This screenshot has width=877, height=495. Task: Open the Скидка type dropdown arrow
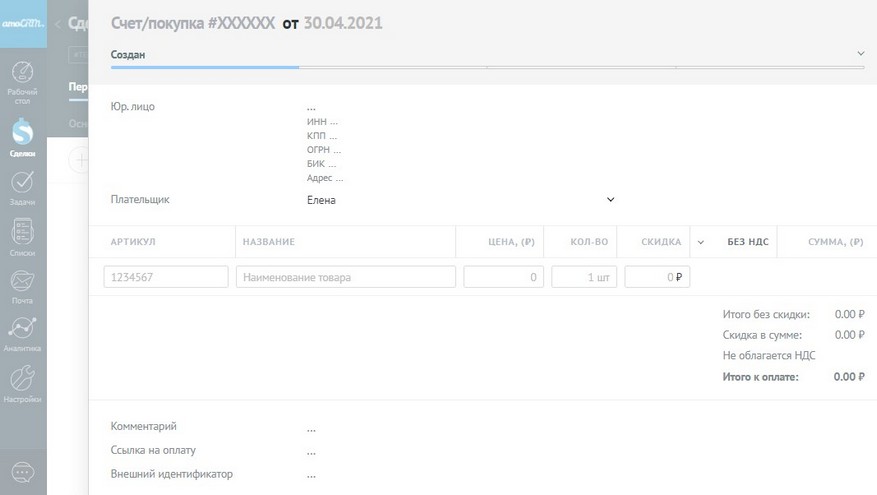tap(700, 242)
